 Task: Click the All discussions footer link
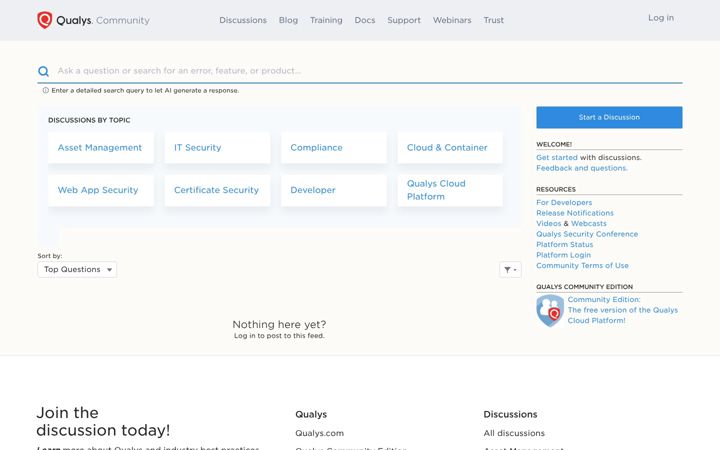coord(514,433)
